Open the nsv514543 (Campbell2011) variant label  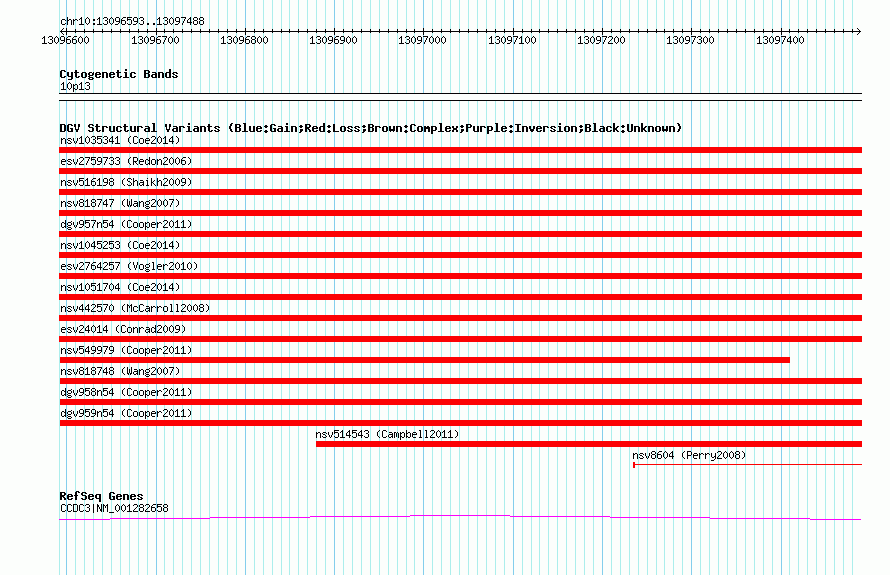click(x=387, y=434)
